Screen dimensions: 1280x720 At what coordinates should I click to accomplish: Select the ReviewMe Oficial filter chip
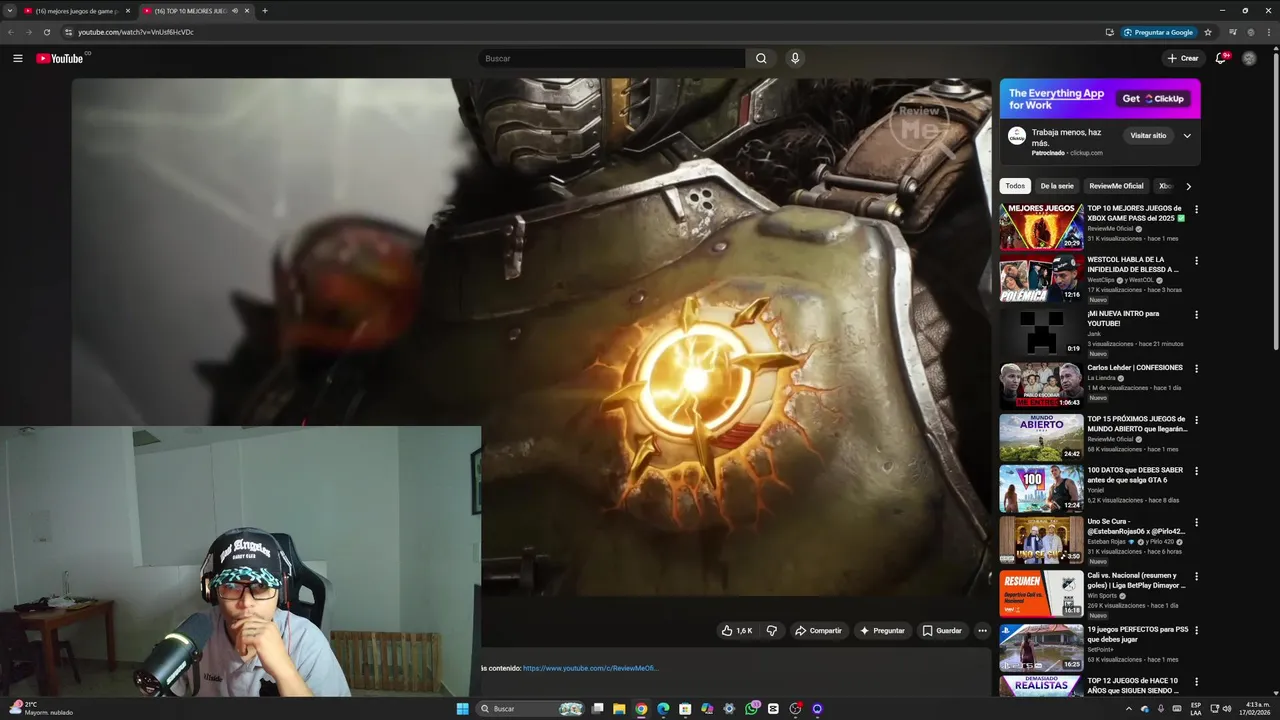[x=1116, y=186]
